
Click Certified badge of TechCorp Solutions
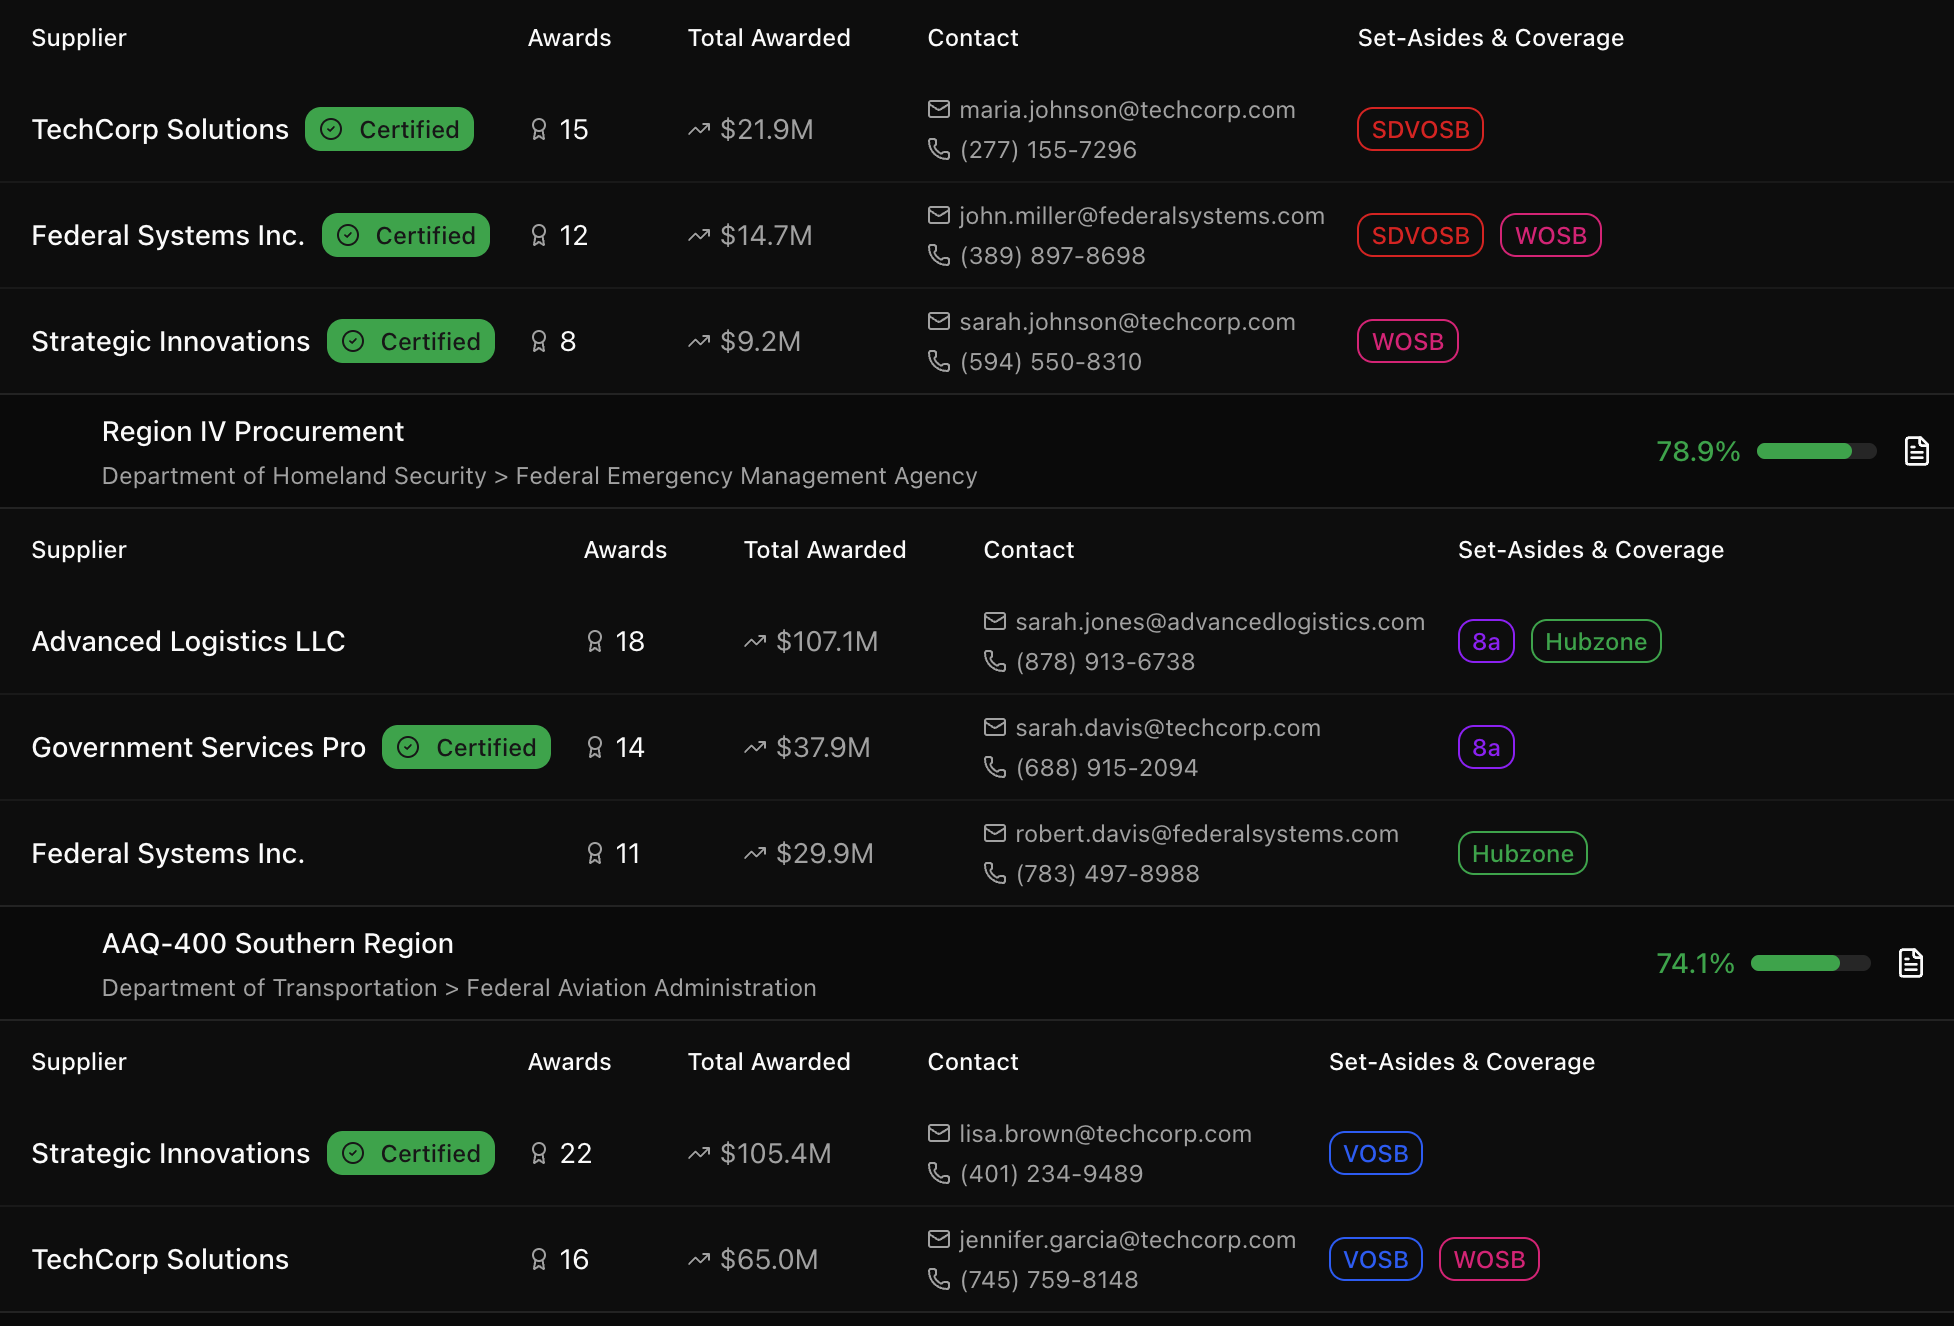pos(389,129)
